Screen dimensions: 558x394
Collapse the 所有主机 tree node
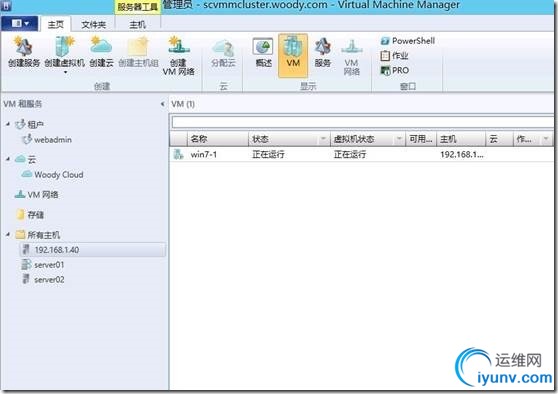8,234
